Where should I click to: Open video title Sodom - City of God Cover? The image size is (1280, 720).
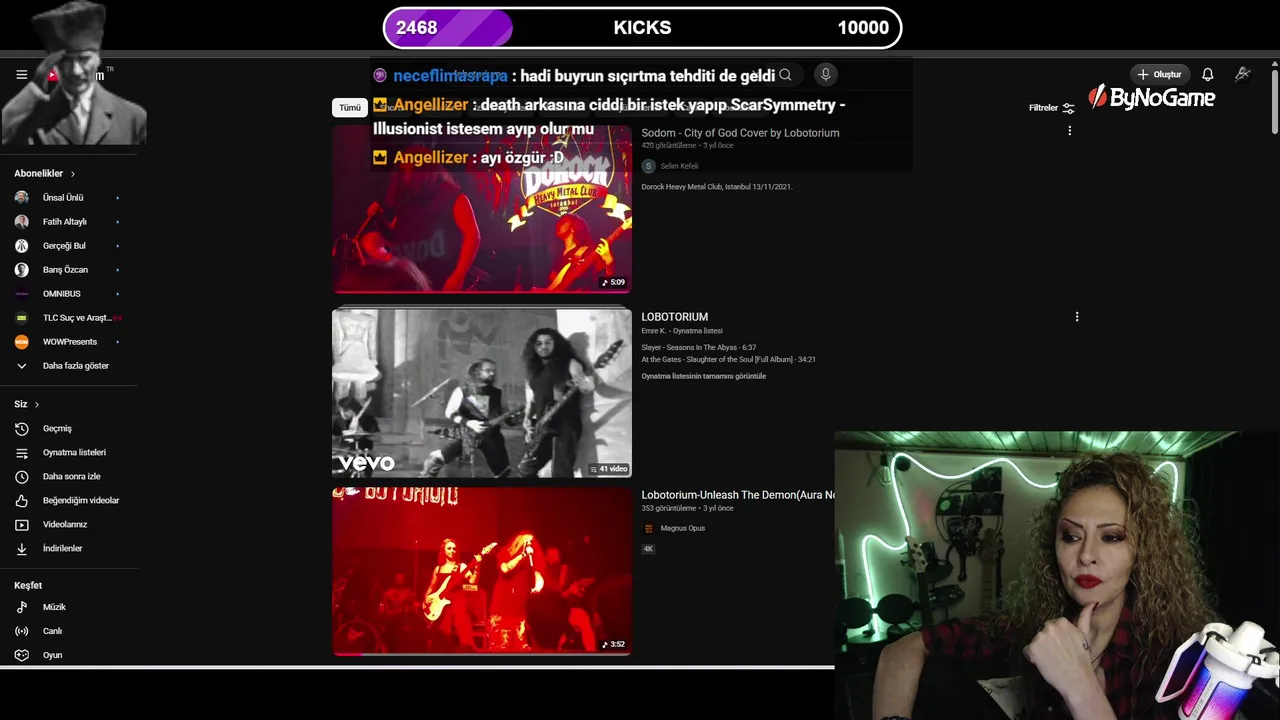740,133
